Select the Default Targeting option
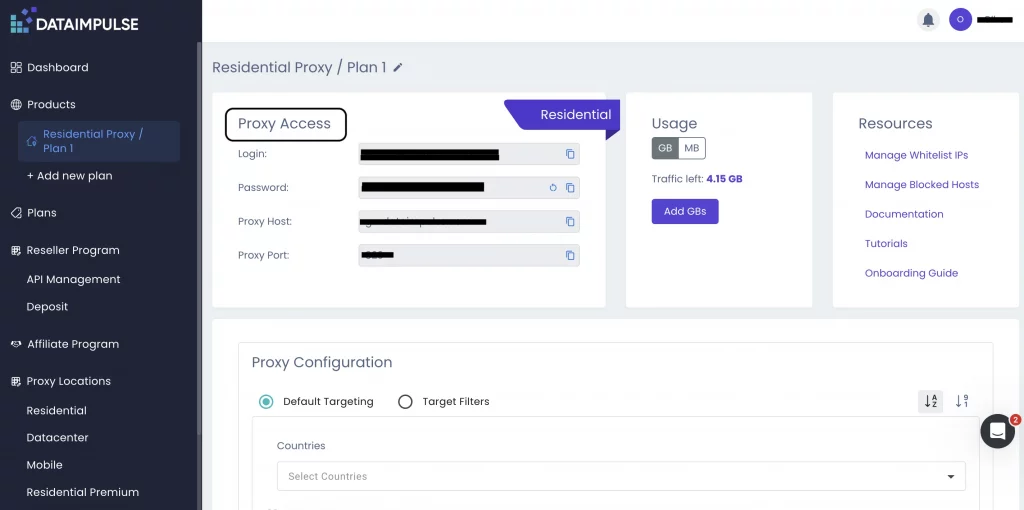The width and height of the screenshot is (1024, 510). 266,402
